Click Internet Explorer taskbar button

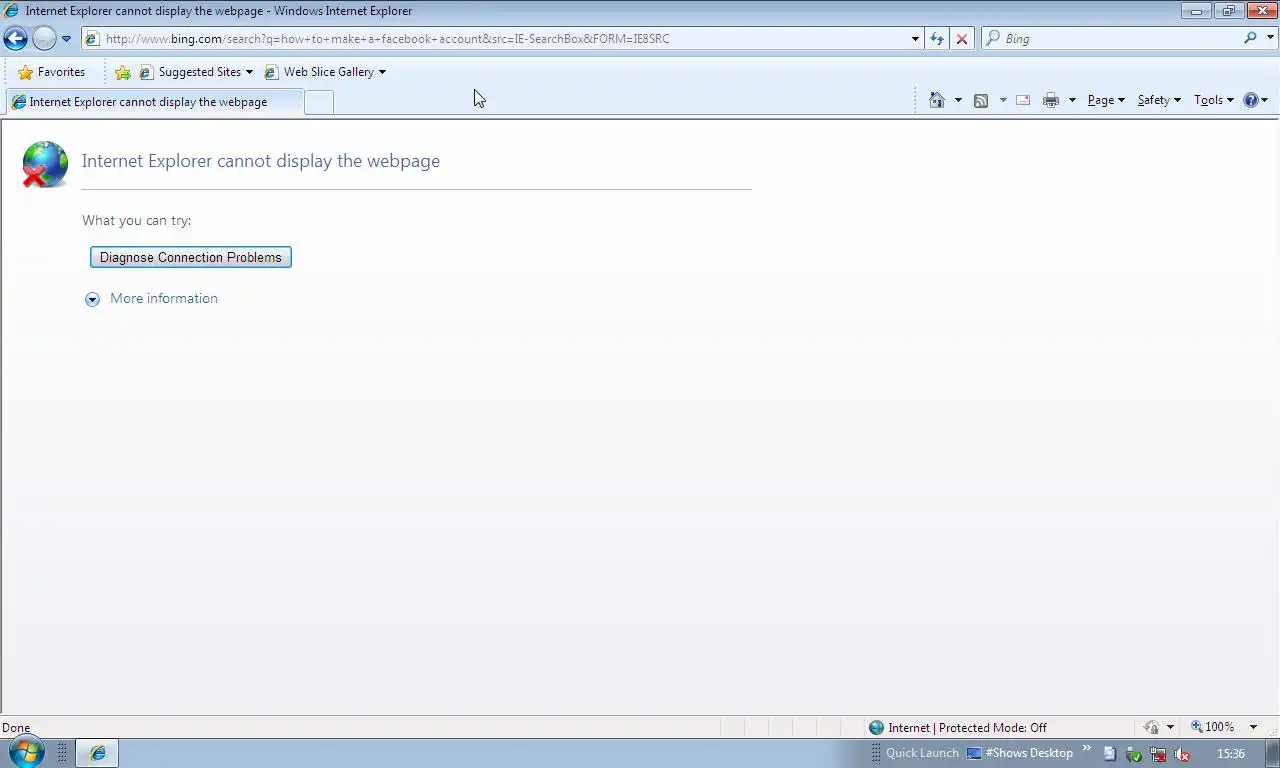[98, 753]
